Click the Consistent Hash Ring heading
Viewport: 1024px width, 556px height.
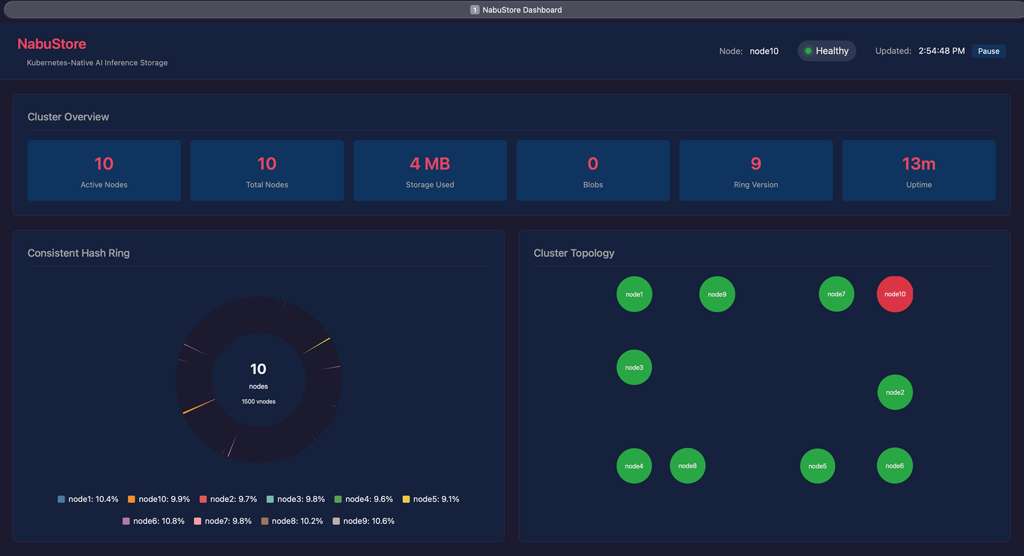coord(78,253)
